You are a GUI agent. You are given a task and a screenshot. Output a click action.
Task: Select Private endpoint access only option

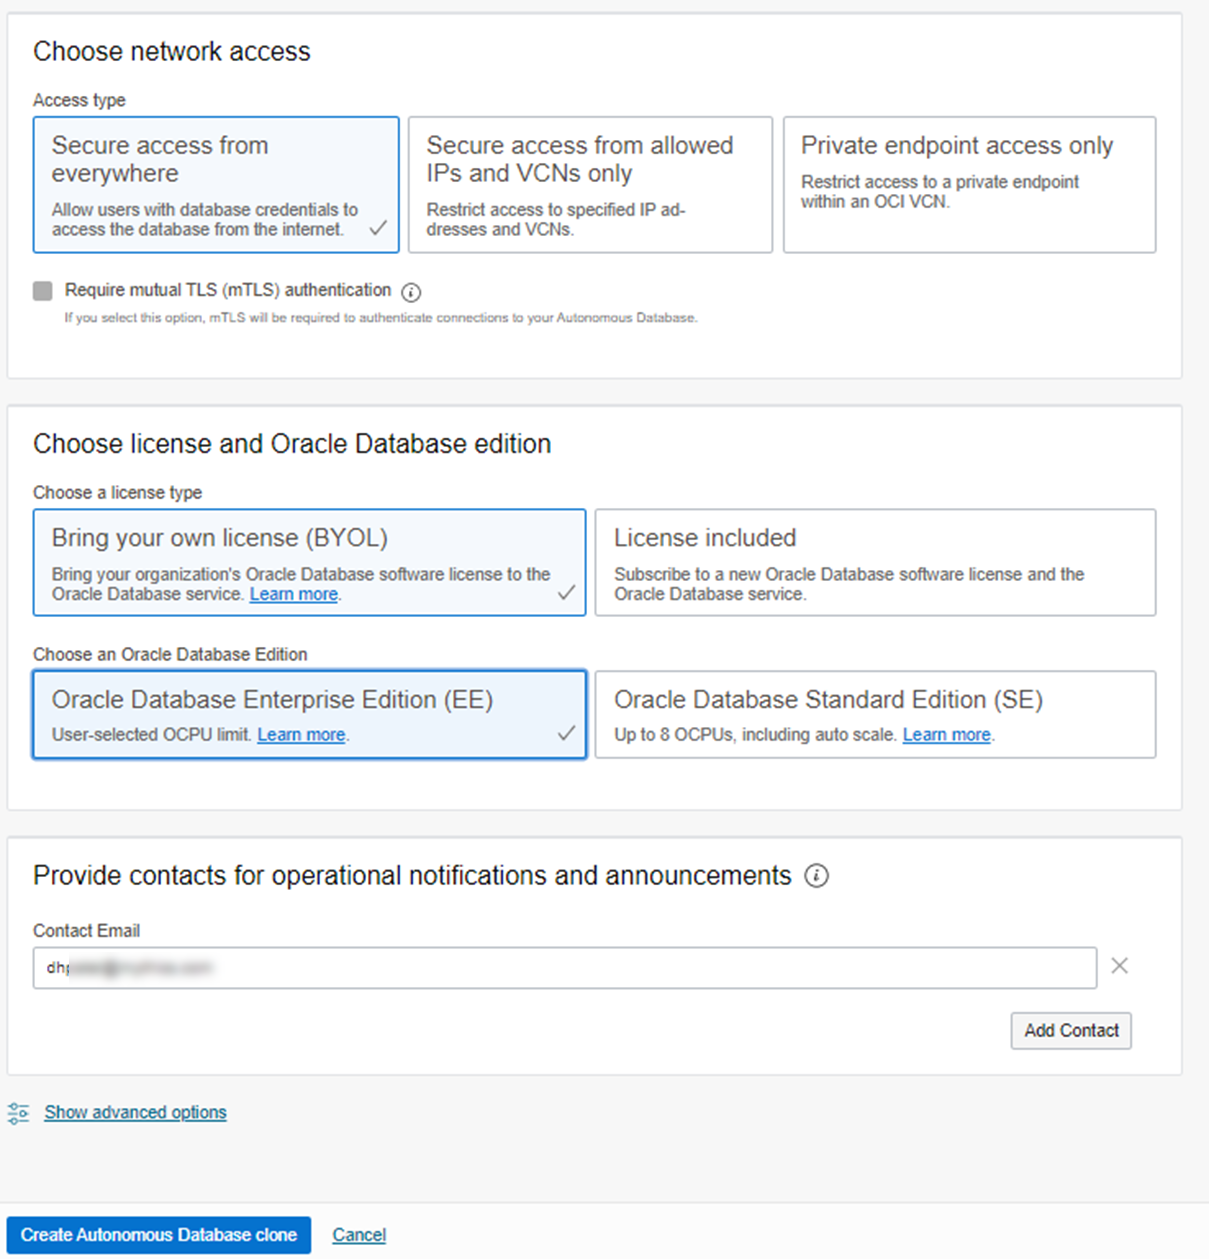click(967, 185)
